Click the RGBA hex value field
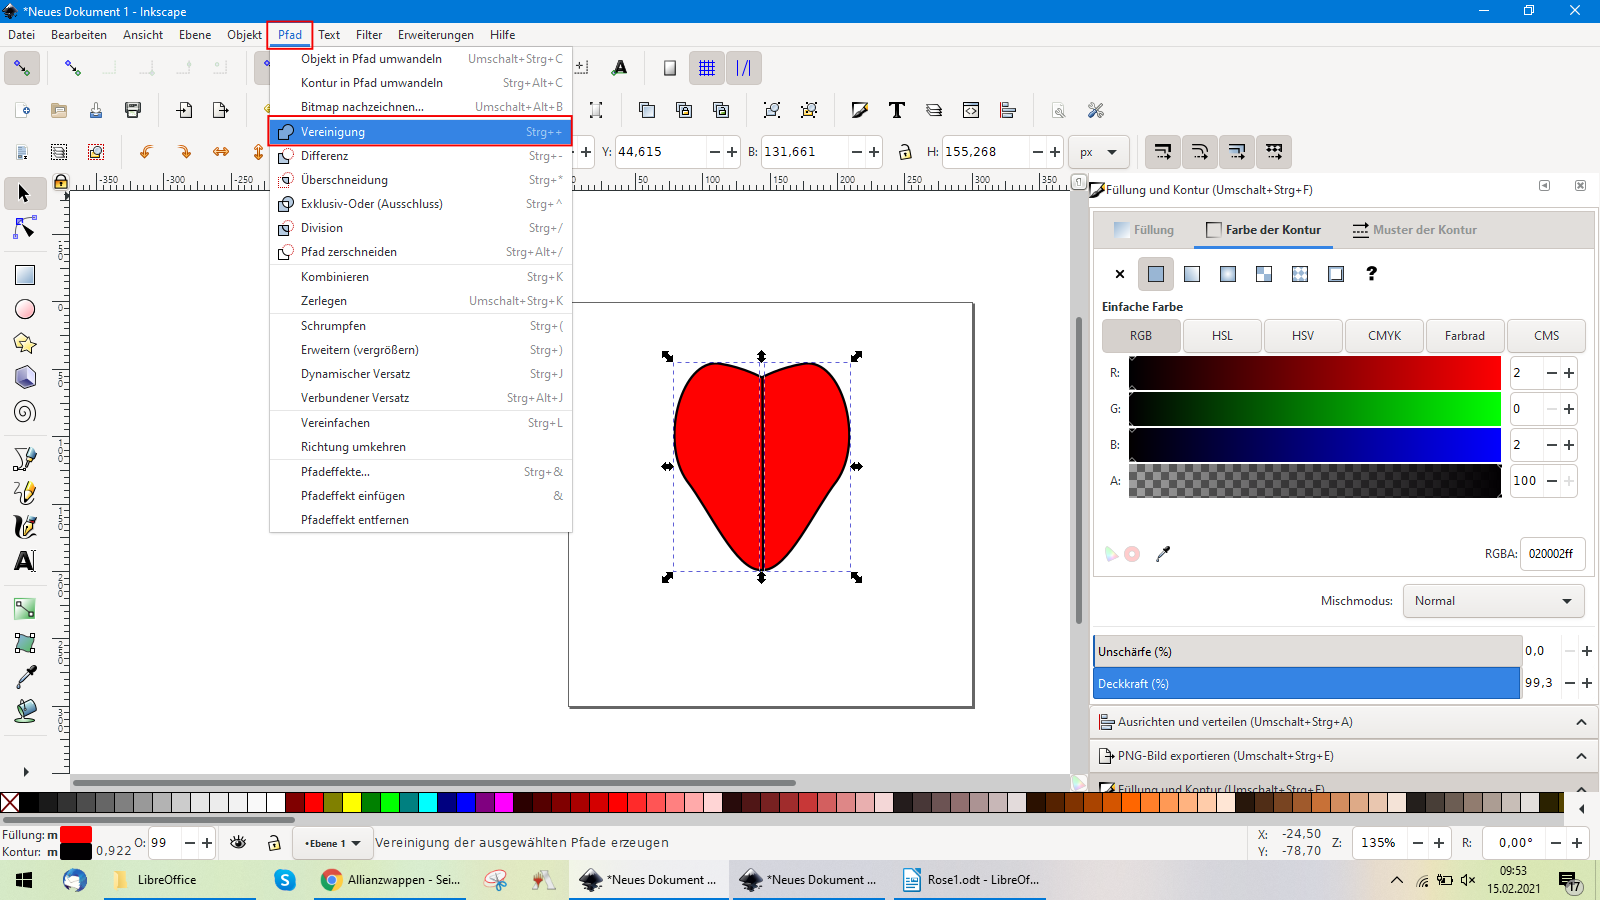Screen dimensions: 1600x900 pyautogui.click(x=1551, y=554)
